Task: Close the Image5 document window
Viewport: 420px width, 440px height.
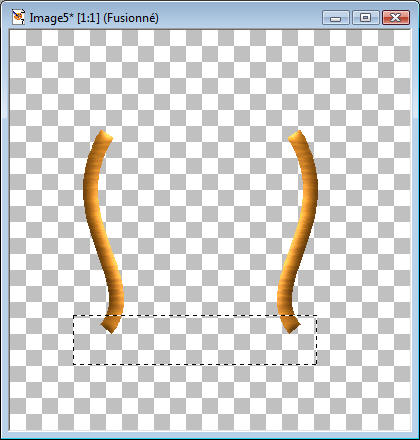Action: pyautogui.click(x=396, y=18)
